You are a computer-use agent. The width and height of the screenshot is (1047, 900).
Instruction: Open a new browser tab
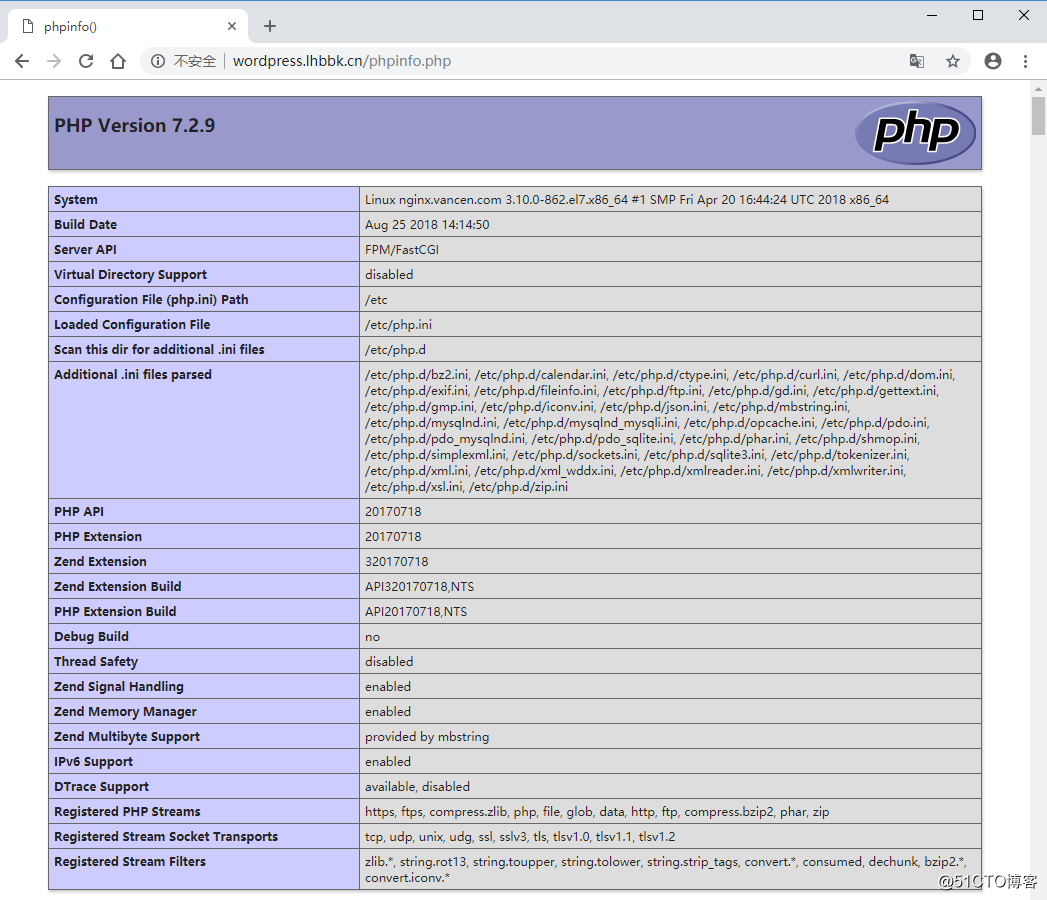(x=270, y=26)
